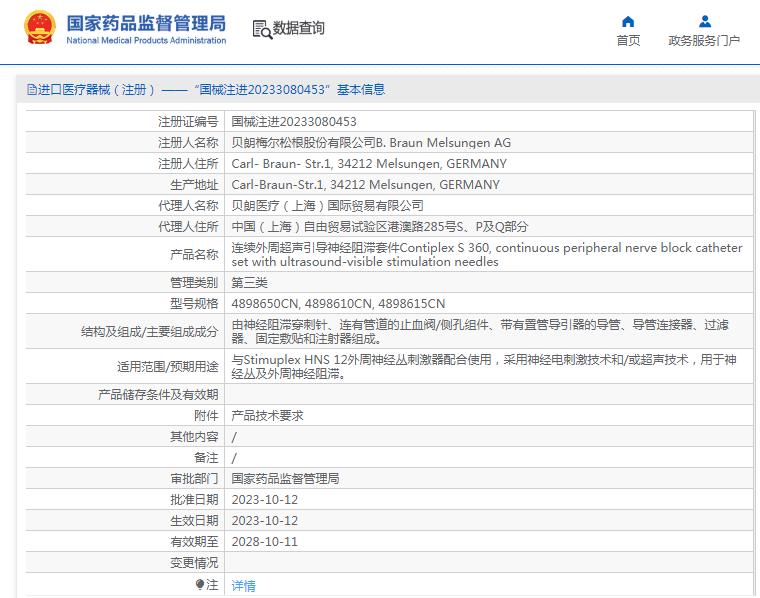
Task: Click the 政务服务门户 user icon
Action: point(705,21)
